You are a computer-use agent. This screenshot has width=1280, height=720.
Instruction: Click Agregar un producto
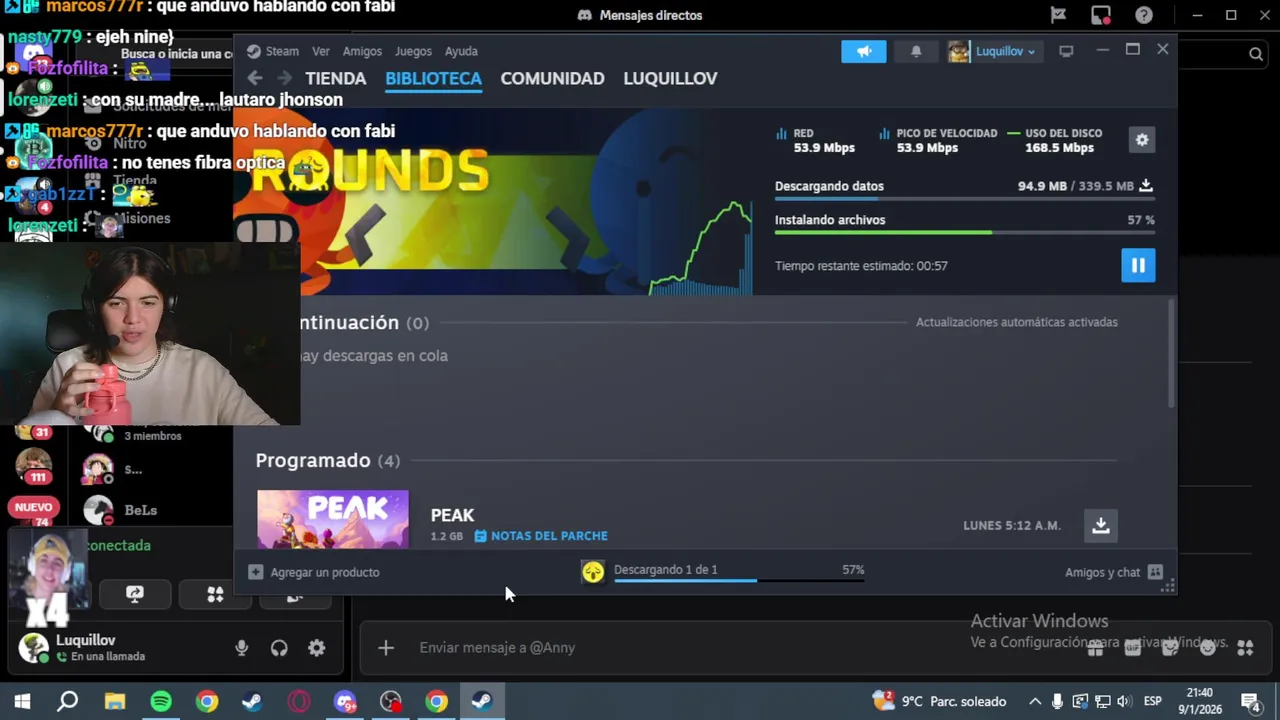[x=314, y=572]
